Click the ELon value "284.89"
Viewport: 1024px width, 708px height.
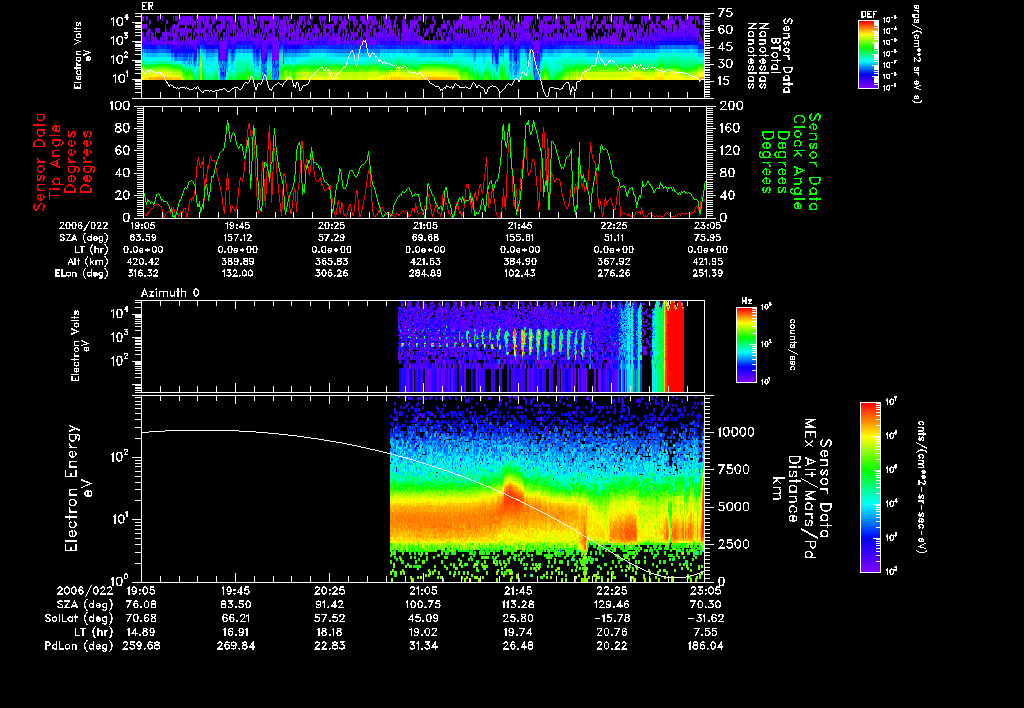pos(425,273)
